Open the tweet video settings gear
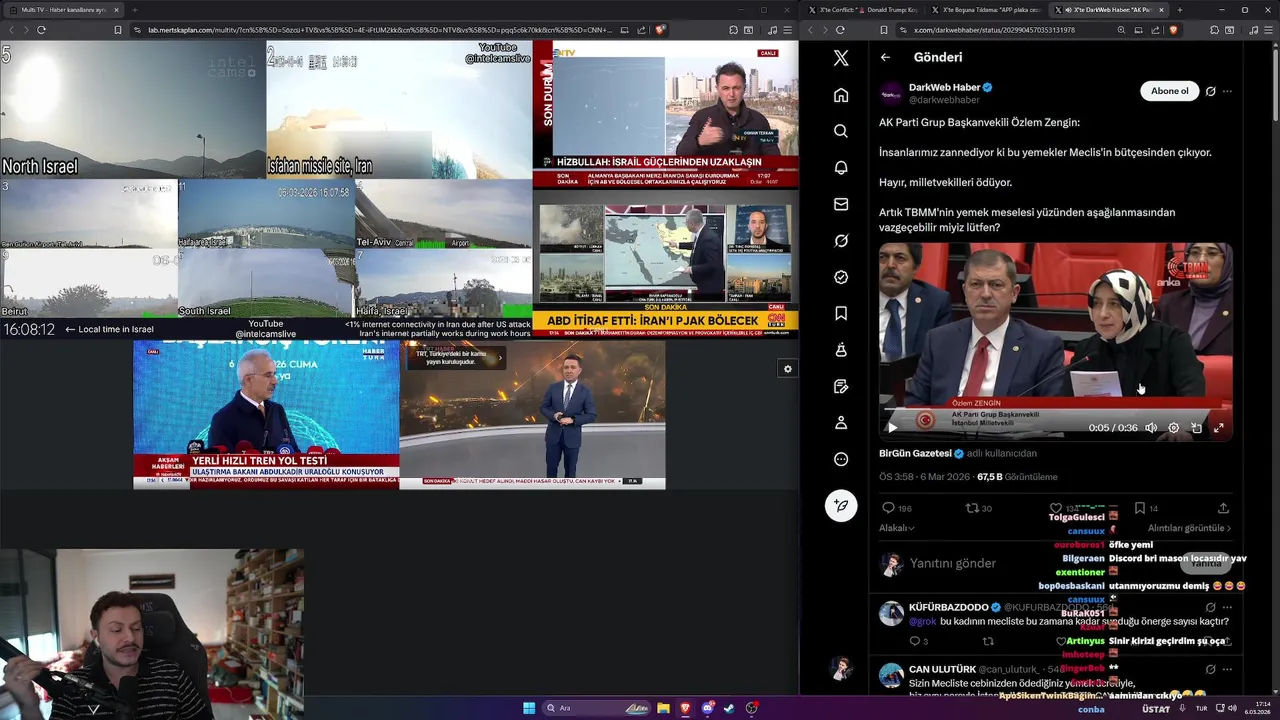The height and width of the screenshot is (720, 1280). (1174, 428)
